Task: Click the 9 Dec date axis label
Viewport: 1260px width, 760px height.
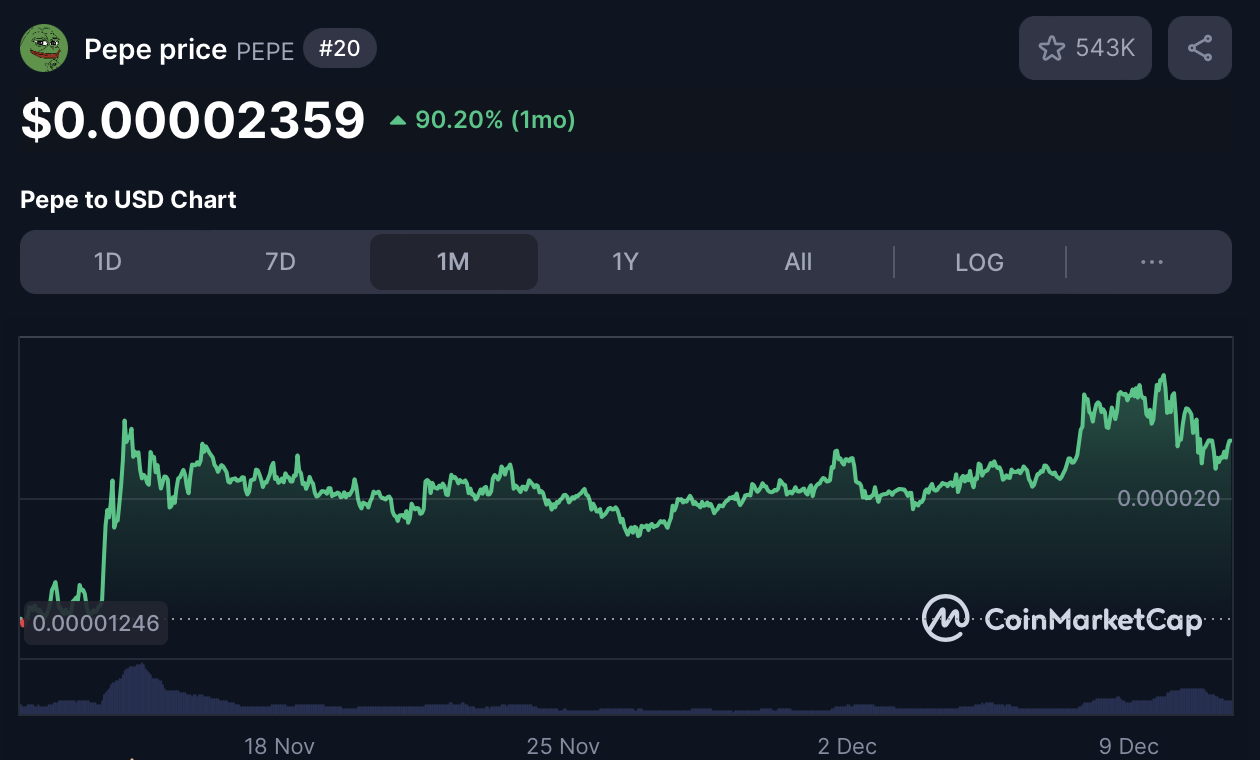Action: (1129, 746)
